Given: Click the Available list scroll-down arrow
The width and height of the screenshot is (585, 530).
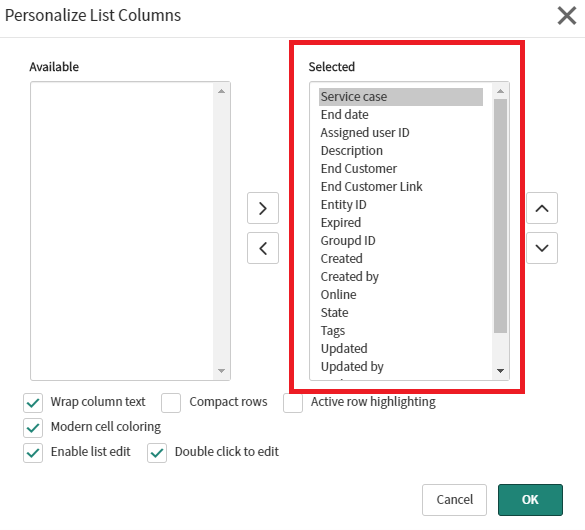Looking at the screenshot, I should (221, 371).
